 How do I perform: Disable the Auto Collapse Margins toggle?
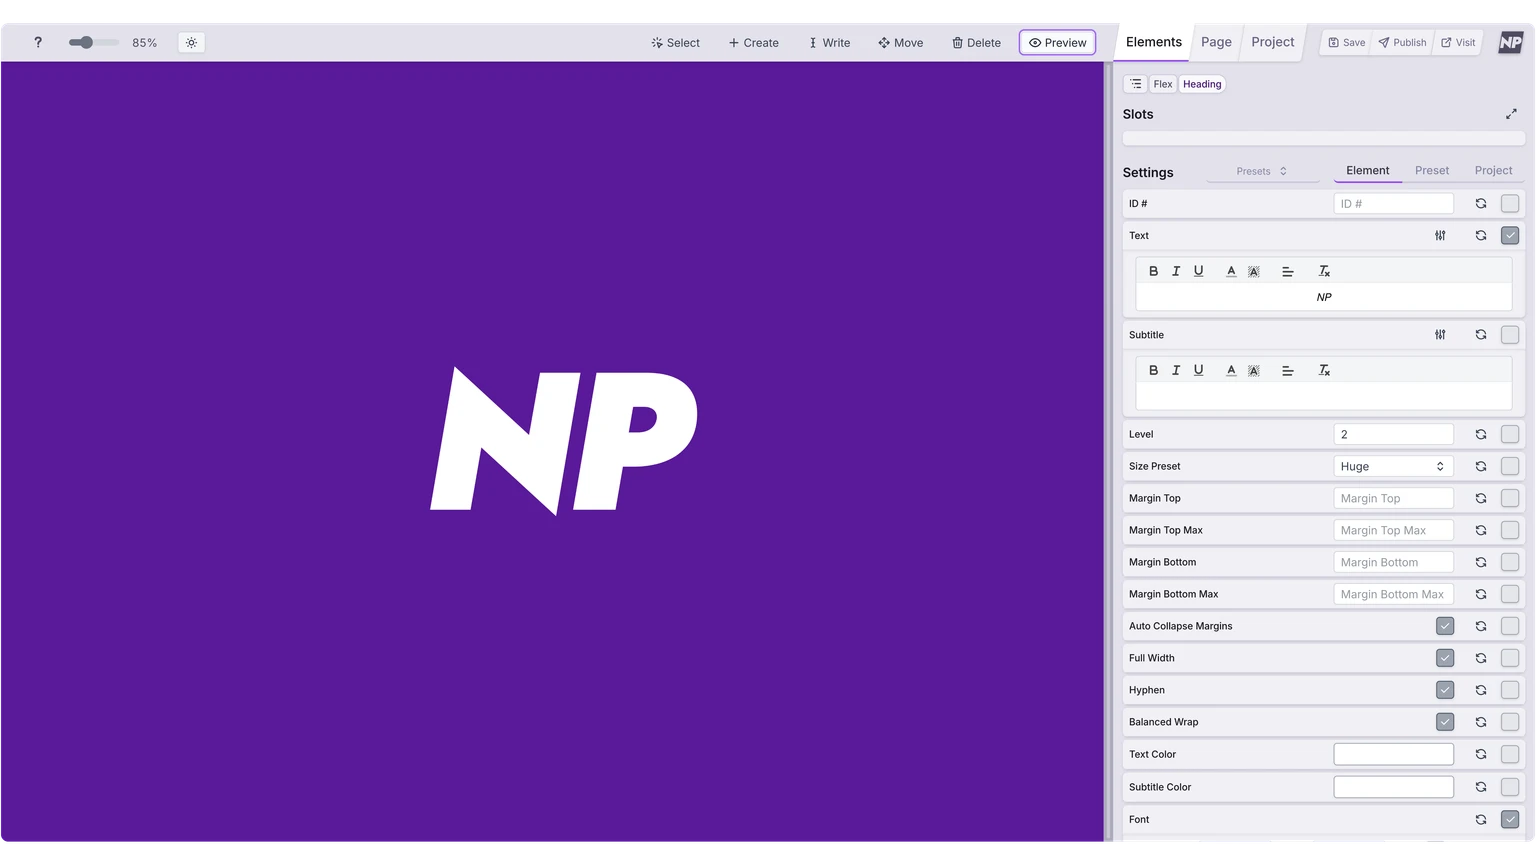pyautogui.click(x=1444, y=626)
